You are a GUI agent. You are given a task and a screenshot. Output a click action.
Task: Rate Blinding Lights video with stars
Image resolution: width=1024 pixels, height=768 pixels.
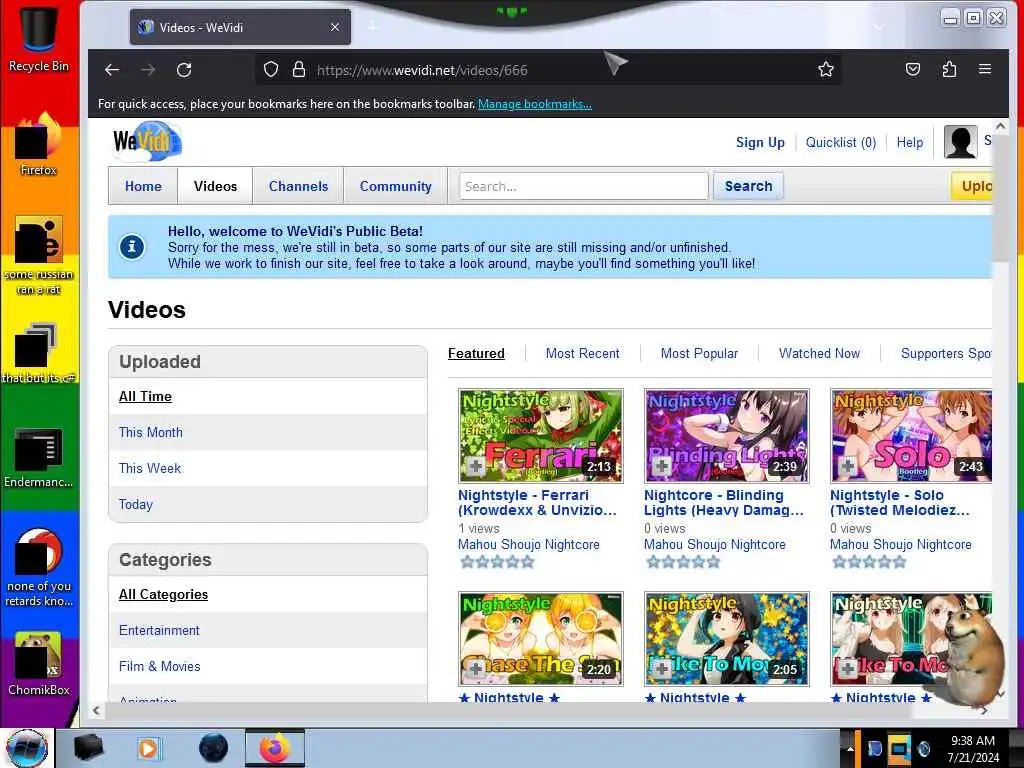683,562
